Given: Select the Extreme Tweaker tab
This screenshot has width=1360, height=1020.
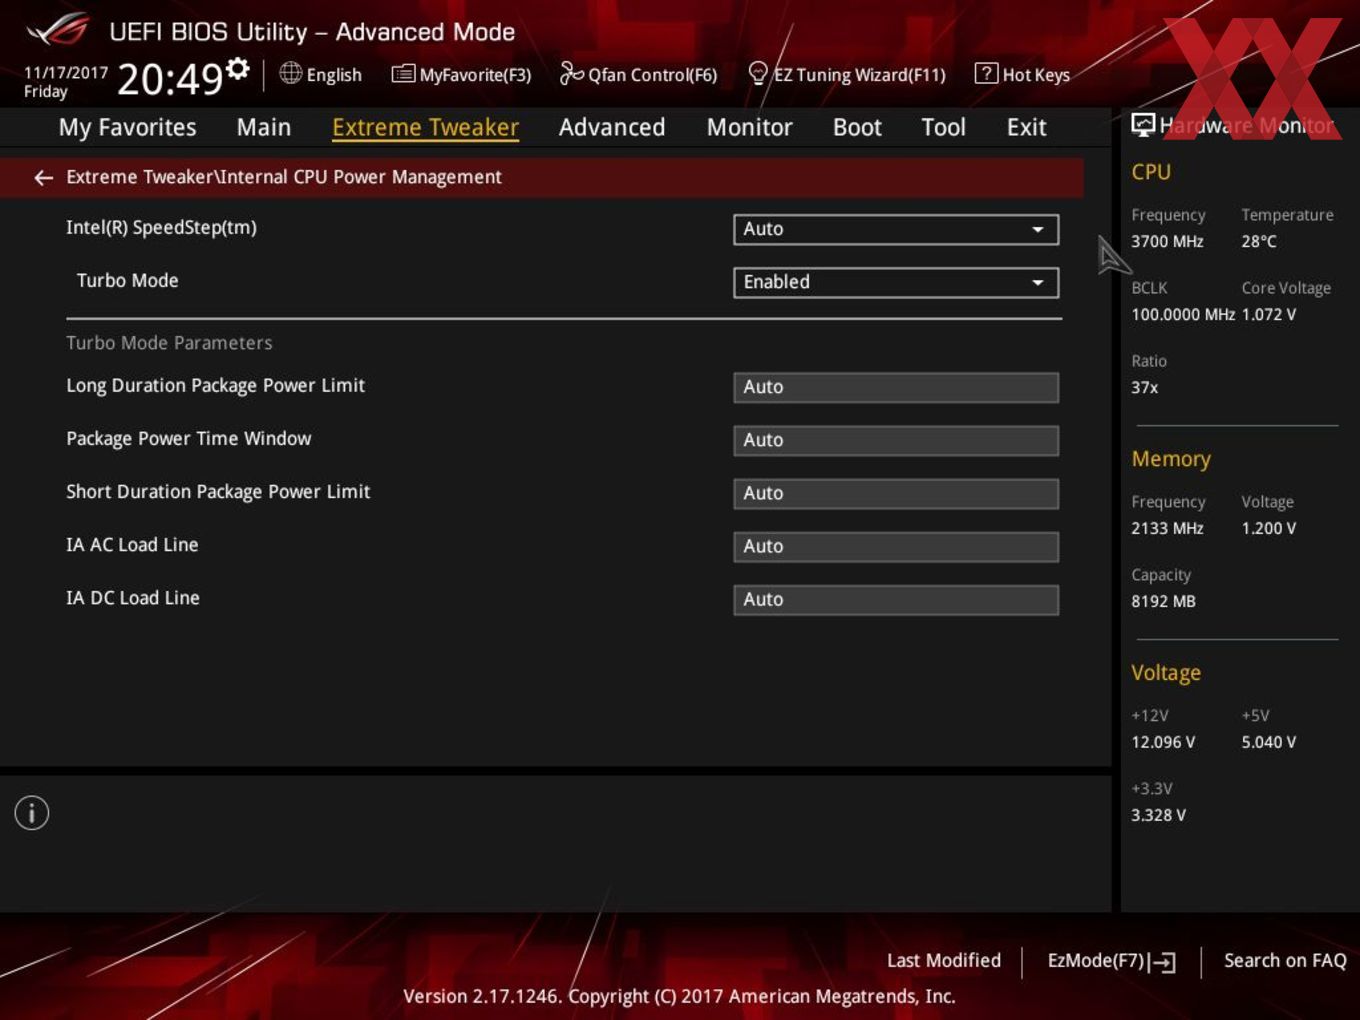Looking at the screenshot, I should click(x=425, y=127).
